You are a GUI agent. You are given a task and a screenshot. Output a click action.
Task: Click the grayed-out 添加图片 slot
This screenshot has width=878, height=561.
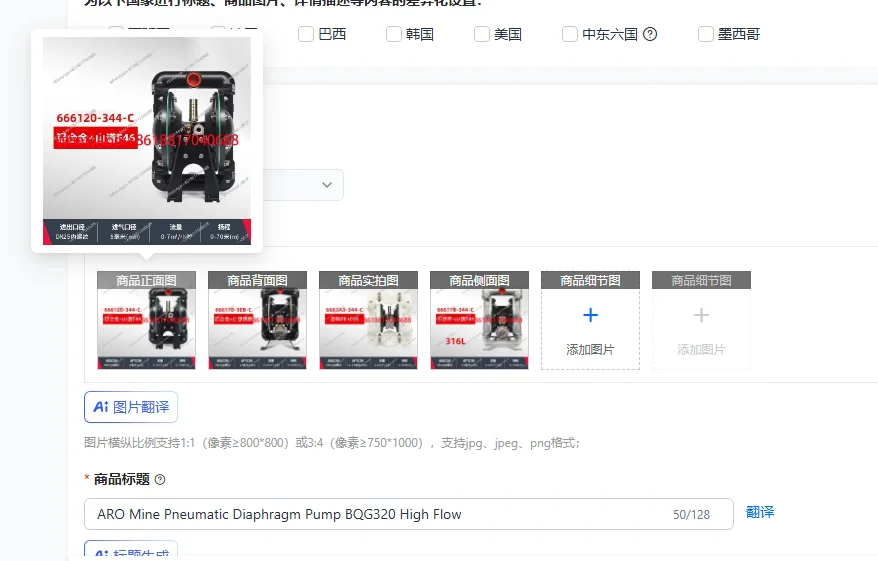coord(701,320)
